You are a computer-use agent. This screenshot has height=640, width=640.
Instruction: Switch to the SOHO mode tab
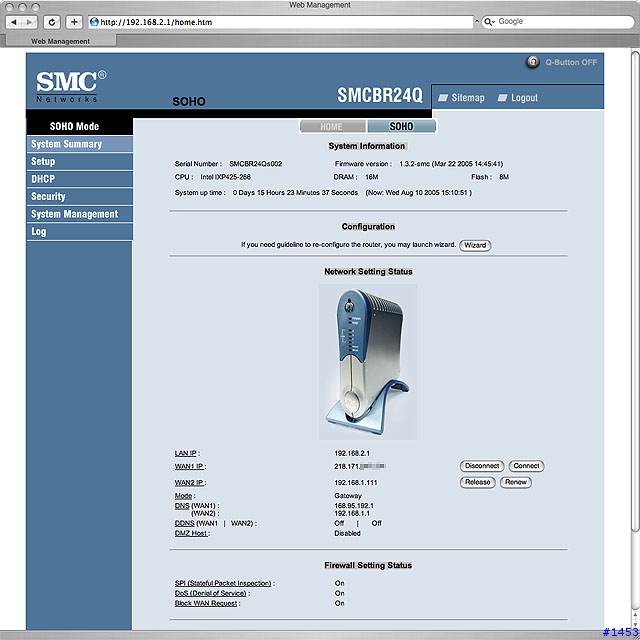(401, 127)
